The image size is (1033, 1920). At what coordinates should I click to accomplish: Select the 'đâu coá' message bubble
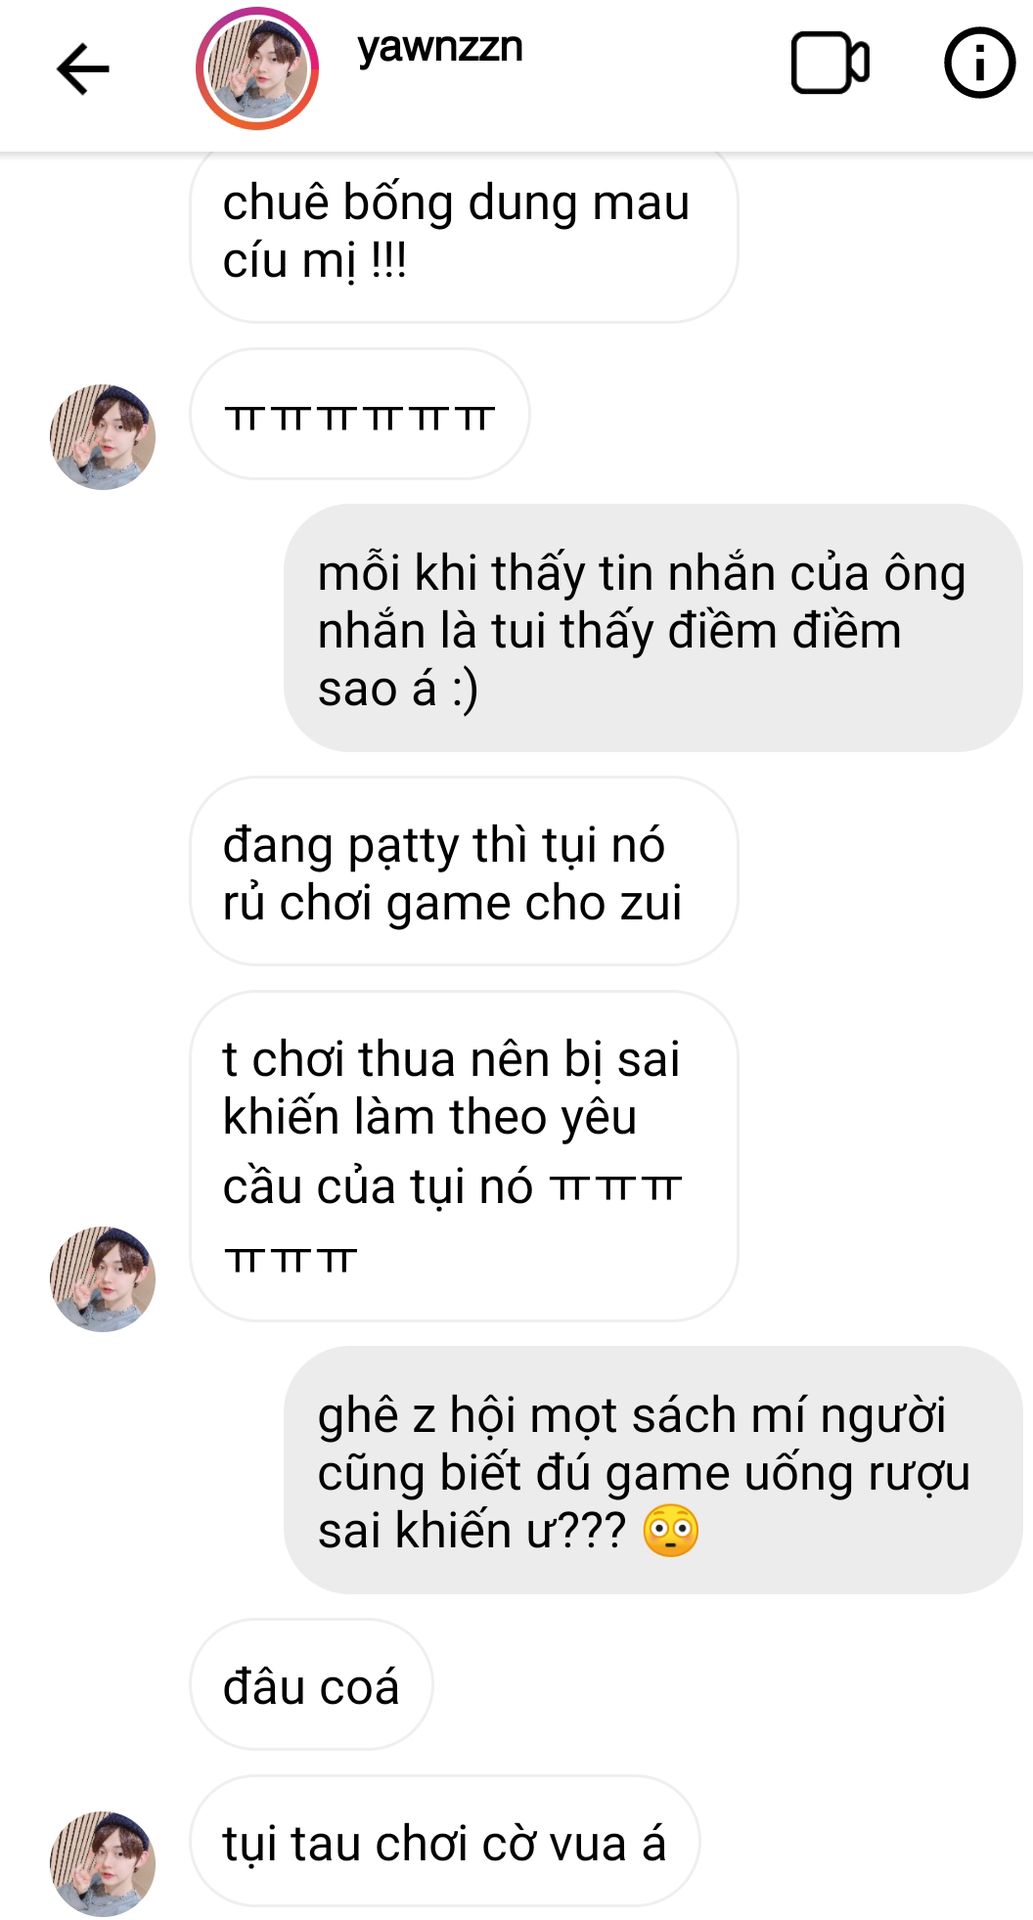pos(311,1684)
